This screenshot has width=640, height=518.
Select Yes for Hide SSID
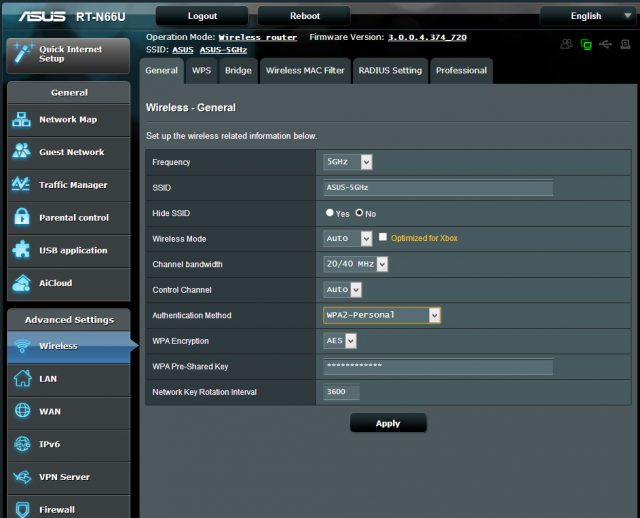click(330, 213)
